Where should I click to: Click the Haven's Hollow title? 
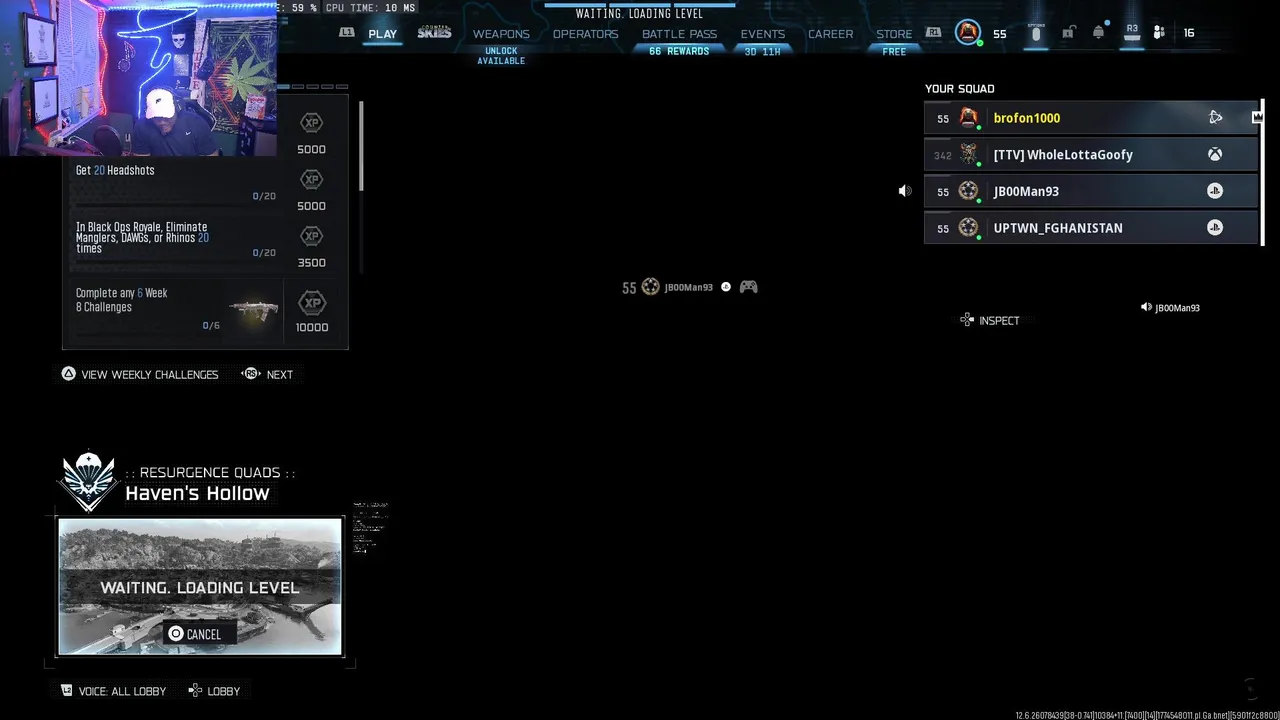(x=197, y=493)
